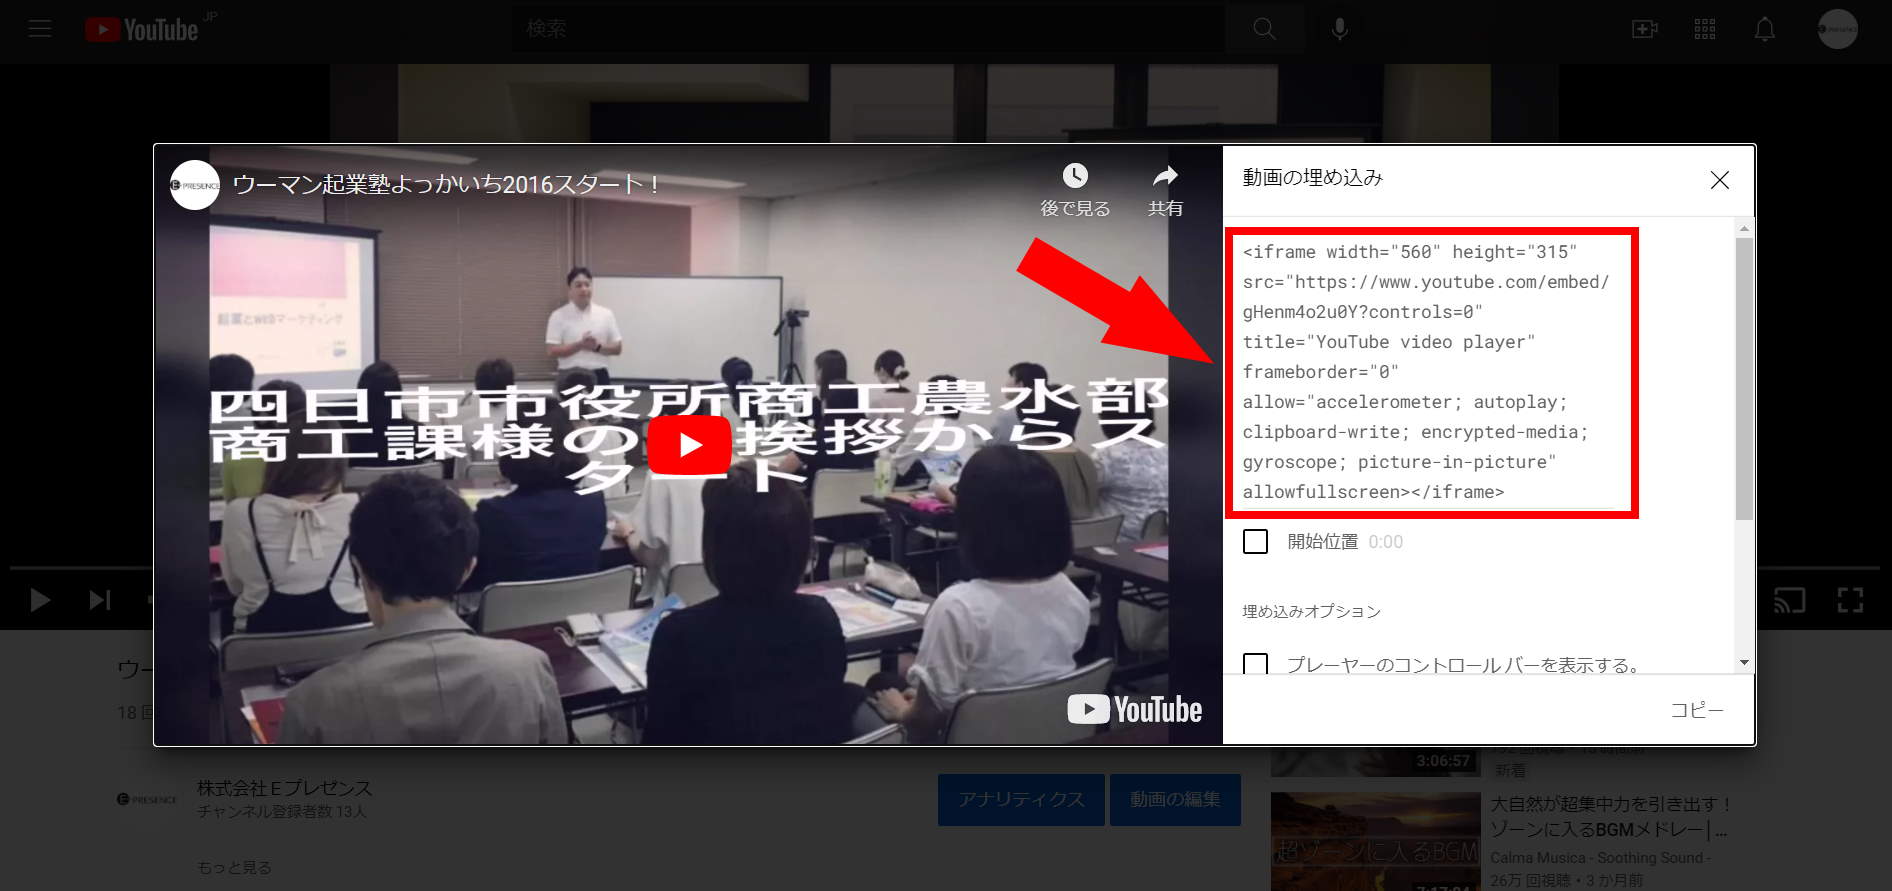Click the embed panel scrollbar thumb
The image size is (1892, 891).
(1744, 379)
